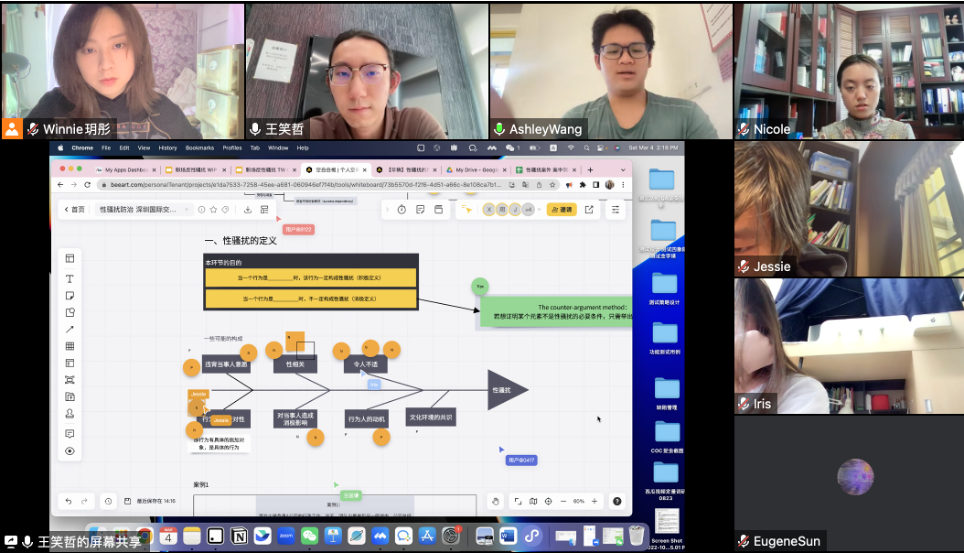964x554 pixels.
Task: Toggle fullscreen corner icon in zoom bar
Action: (518, 501)
